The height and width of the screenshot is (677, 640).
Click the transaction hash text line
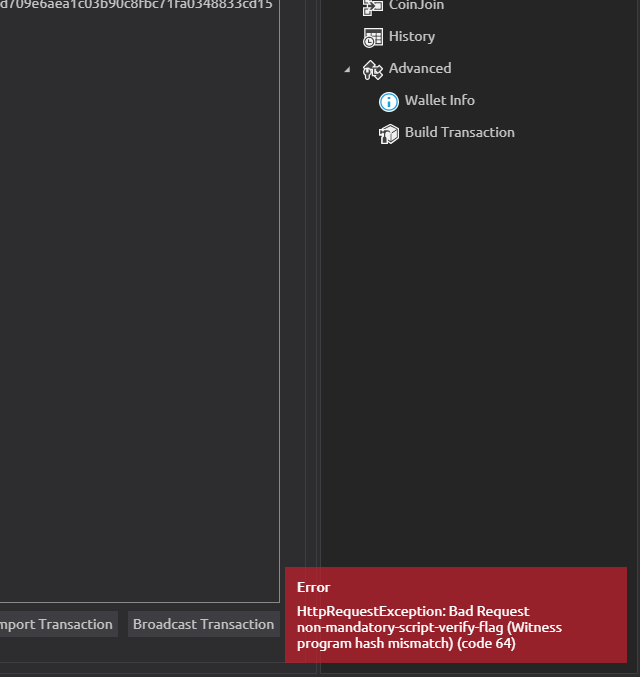136,5
